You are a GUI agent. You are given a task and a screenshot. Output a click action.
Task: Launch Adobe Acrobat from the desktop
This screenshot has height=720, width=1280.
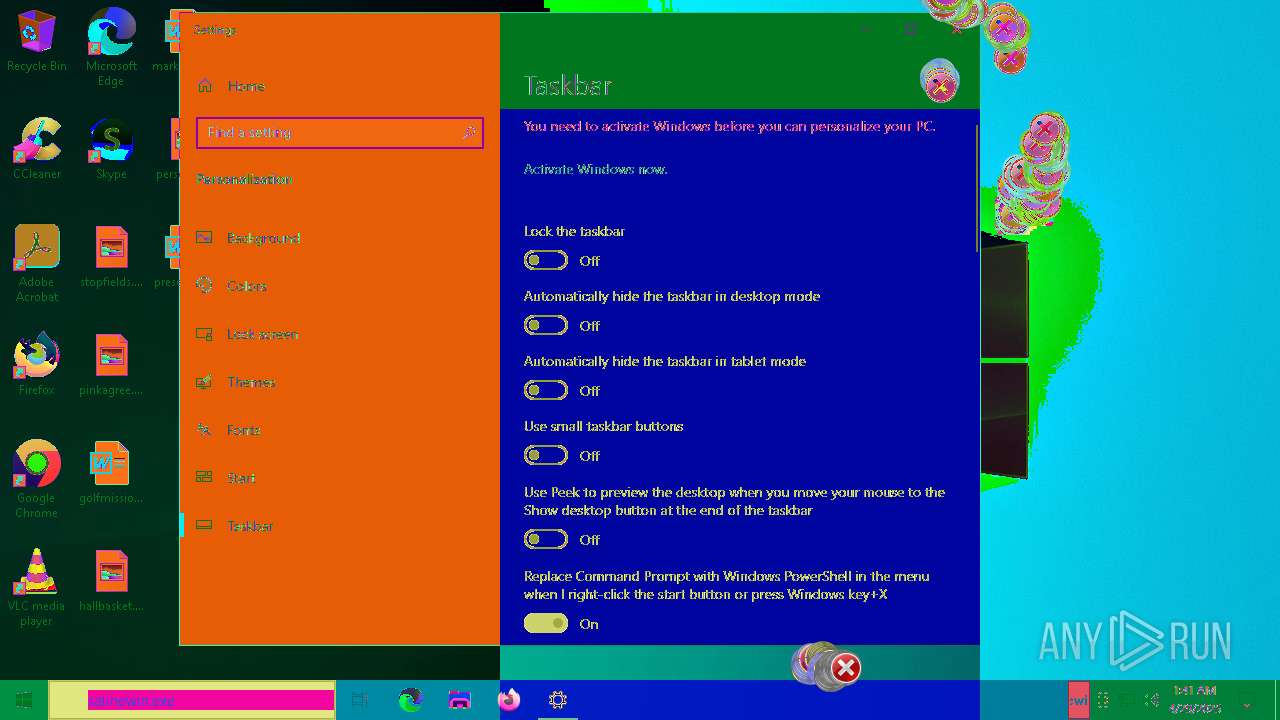[37, 247]
